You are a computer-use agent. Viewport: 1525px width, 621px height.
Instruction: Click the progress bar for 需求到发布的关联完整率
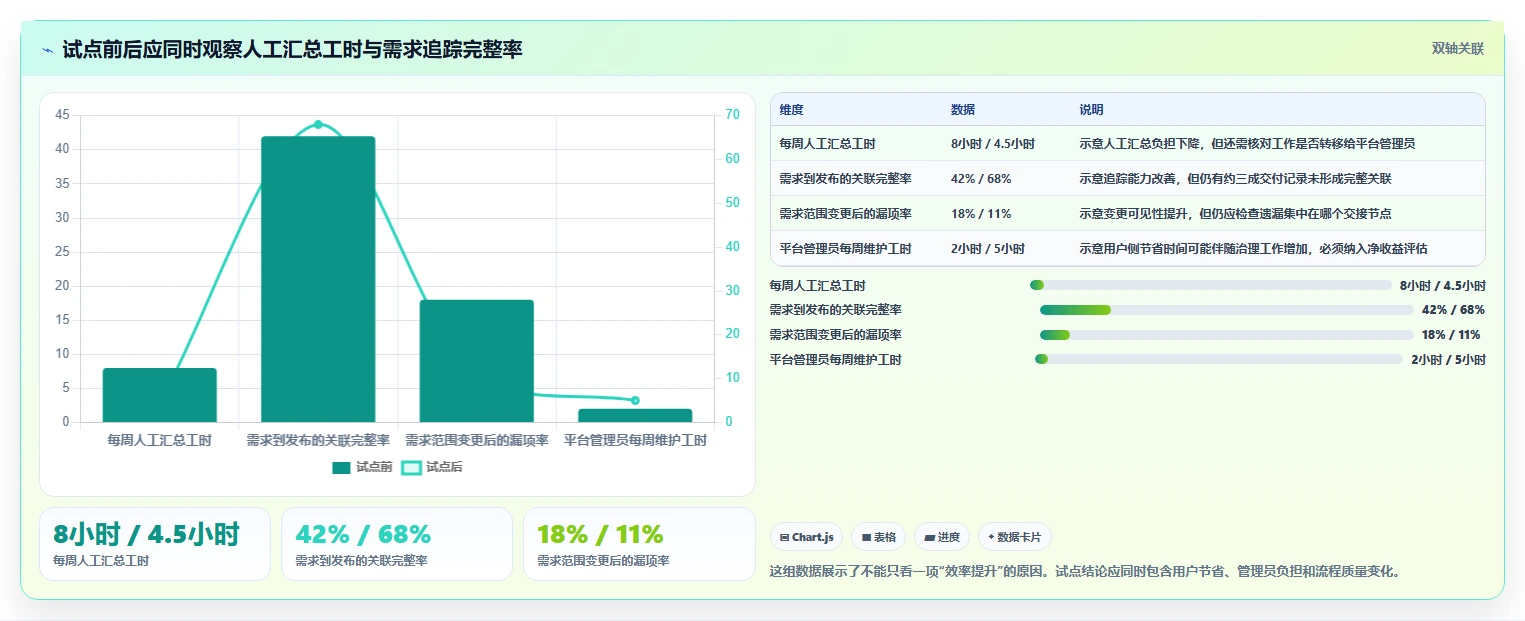pyautogui.click(x=1226, y=310)
